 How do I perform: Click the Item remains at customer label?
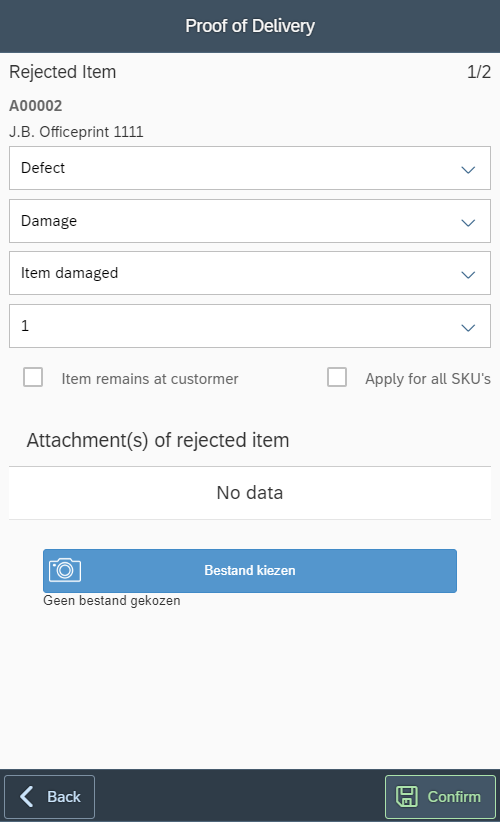click(x=150, y=378)
